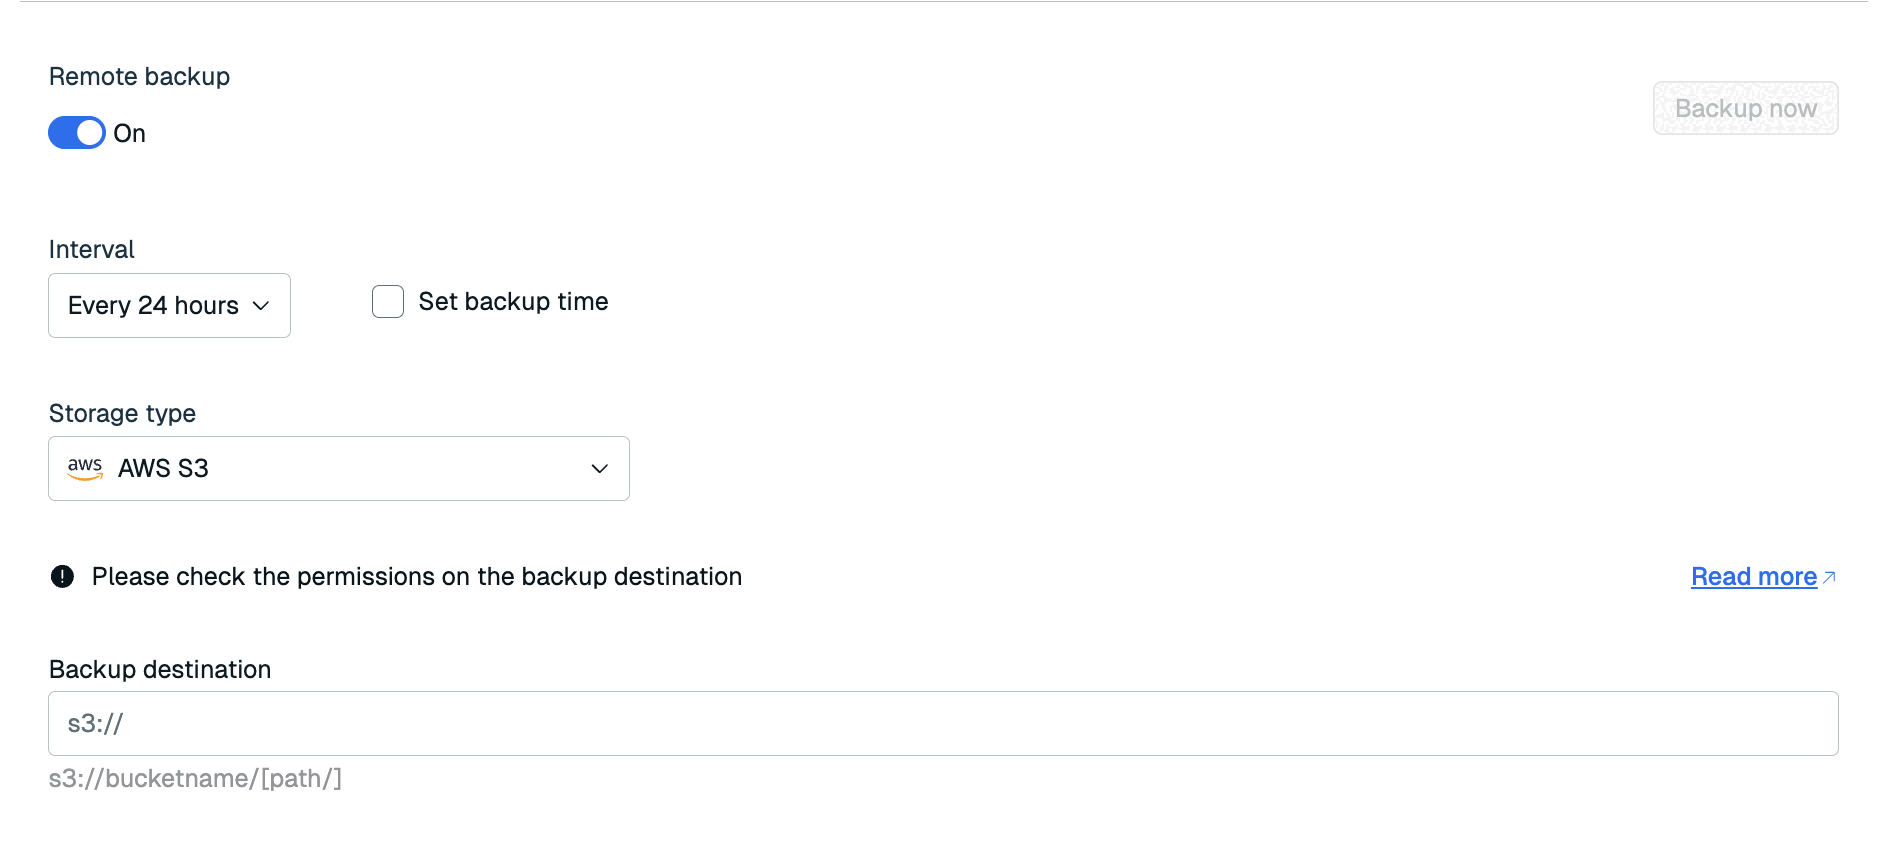Viewport: 1890px width, 852px height.
Task: Click the AWS logo in Storage type
Action: (x=85, y=468)
